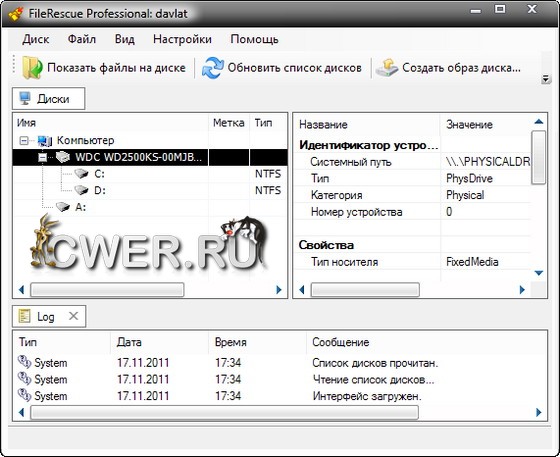The image size is (560, 457).
Task: Click the Метка column header
Action: (x=229, y=123)
